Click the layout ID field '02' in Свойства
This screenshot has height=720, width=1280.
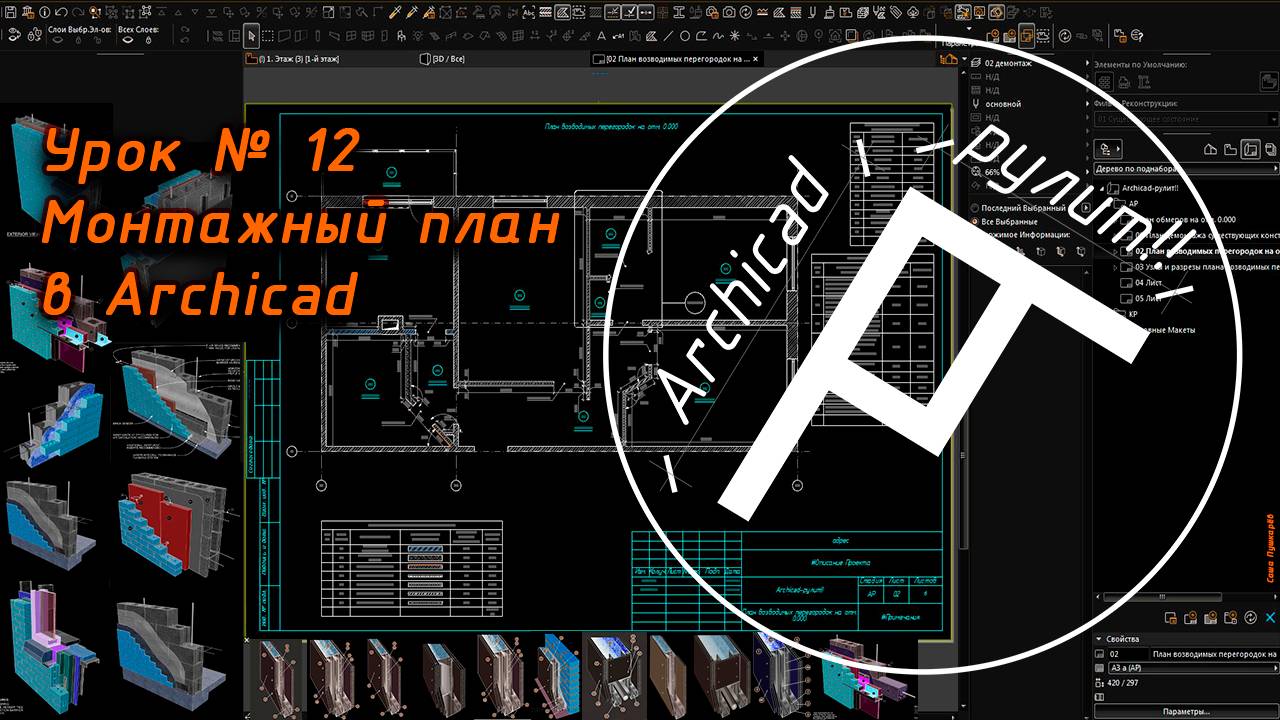pyautogui.click(x=1128, y=654)
